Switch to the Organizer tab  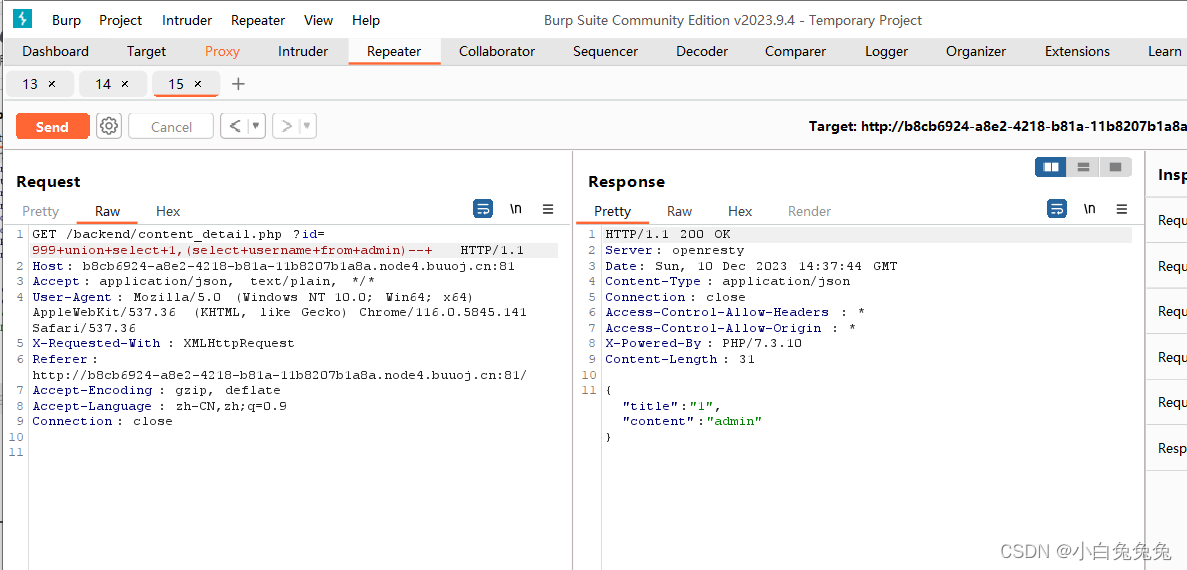pyautogui.click(x=976, y=51)
